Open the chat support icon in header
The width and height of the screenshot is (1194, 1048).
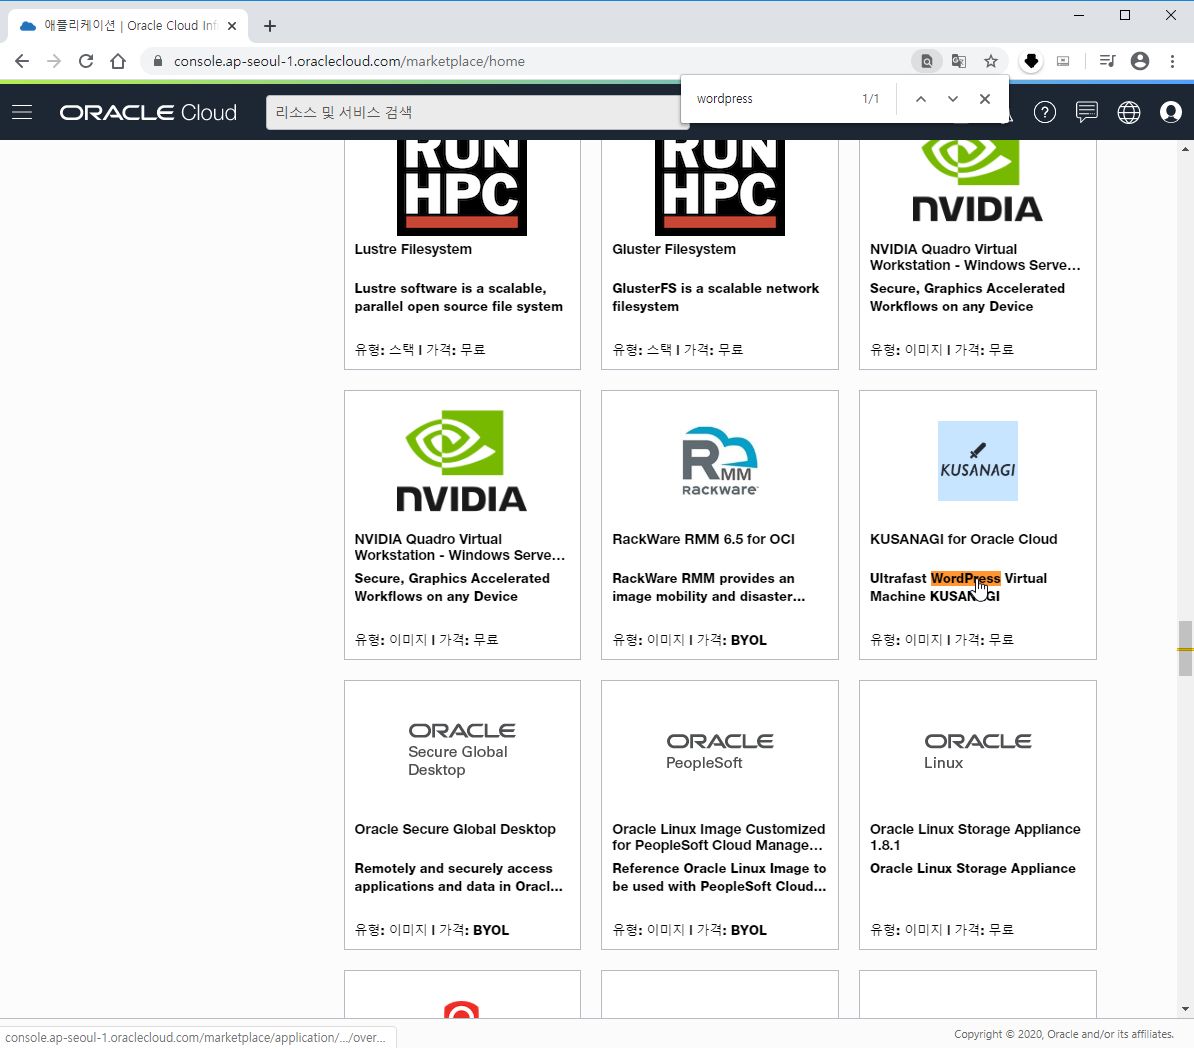point(1087,113)
